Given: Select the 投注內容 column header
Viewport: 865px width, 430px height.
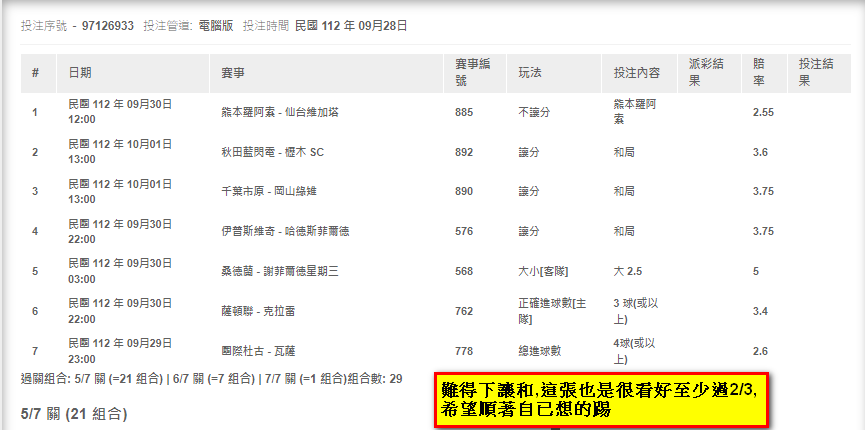Looking at the screenshot, I should (636, 73).
